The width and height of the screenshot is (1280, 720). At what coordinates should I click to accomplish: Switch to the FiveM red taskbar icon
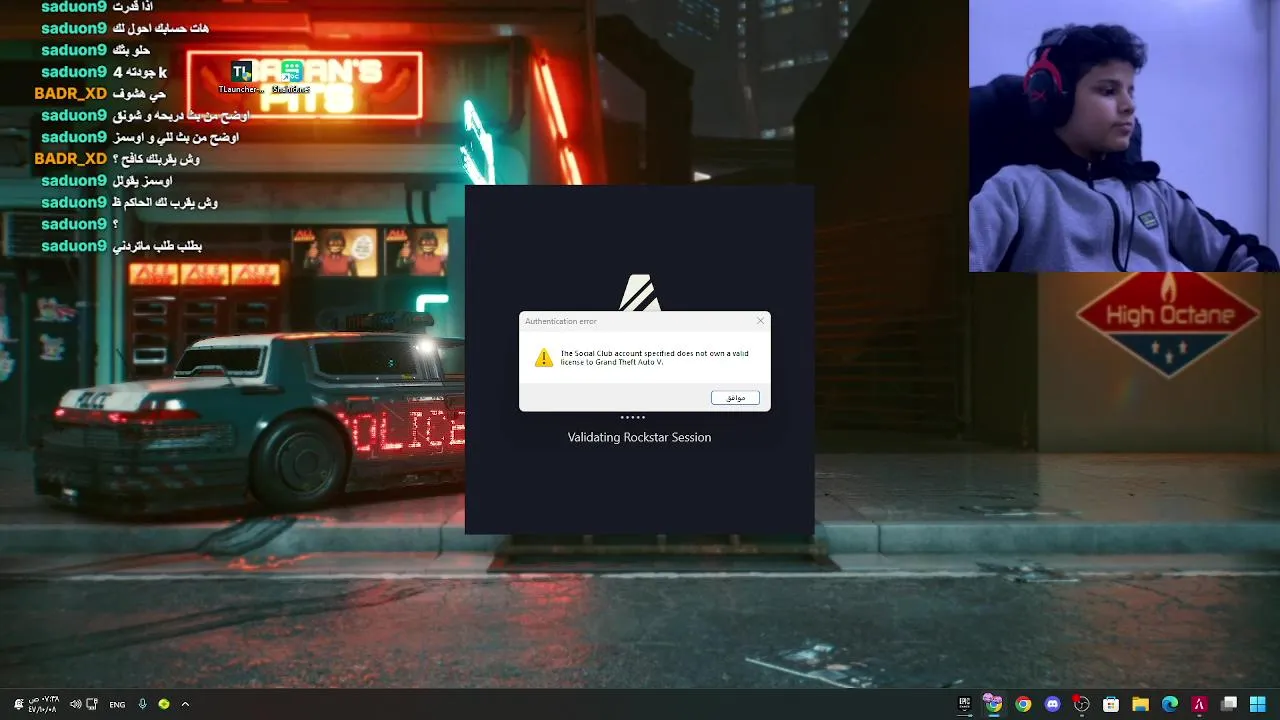pos(1199,704)
